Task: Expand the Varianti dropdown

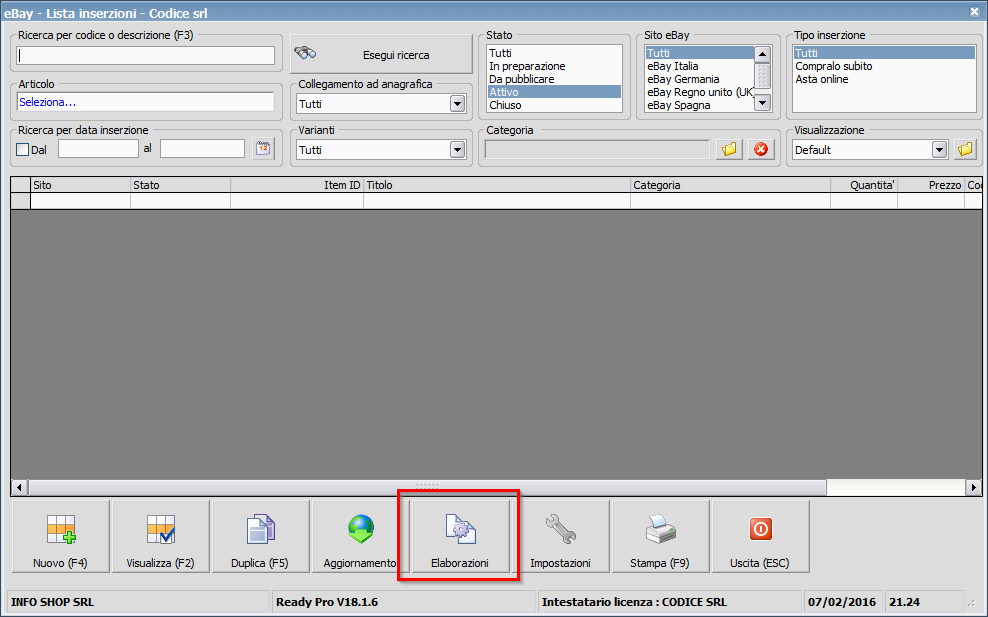Action: pos(457,150)
